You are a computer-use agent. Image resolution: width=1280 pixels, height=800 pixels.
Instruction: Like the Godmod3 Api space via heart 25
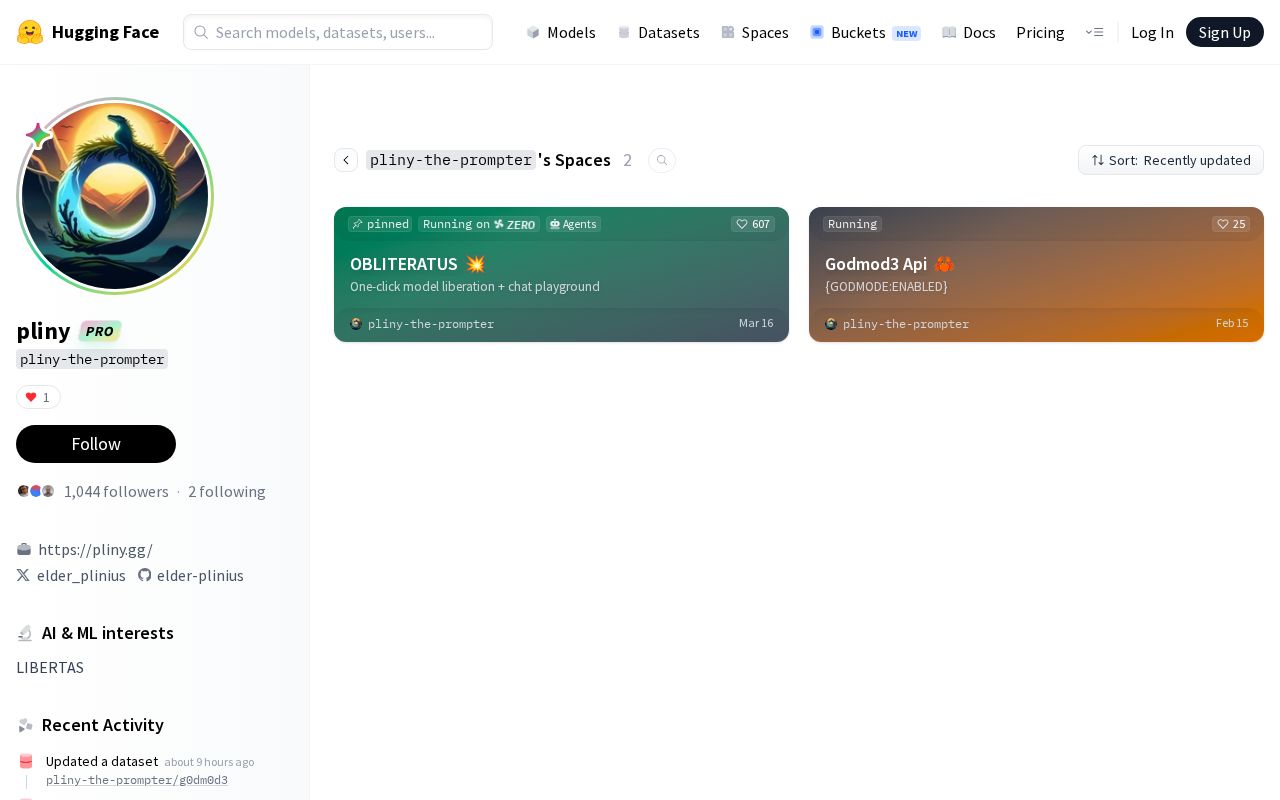[x=1231, y=224]
